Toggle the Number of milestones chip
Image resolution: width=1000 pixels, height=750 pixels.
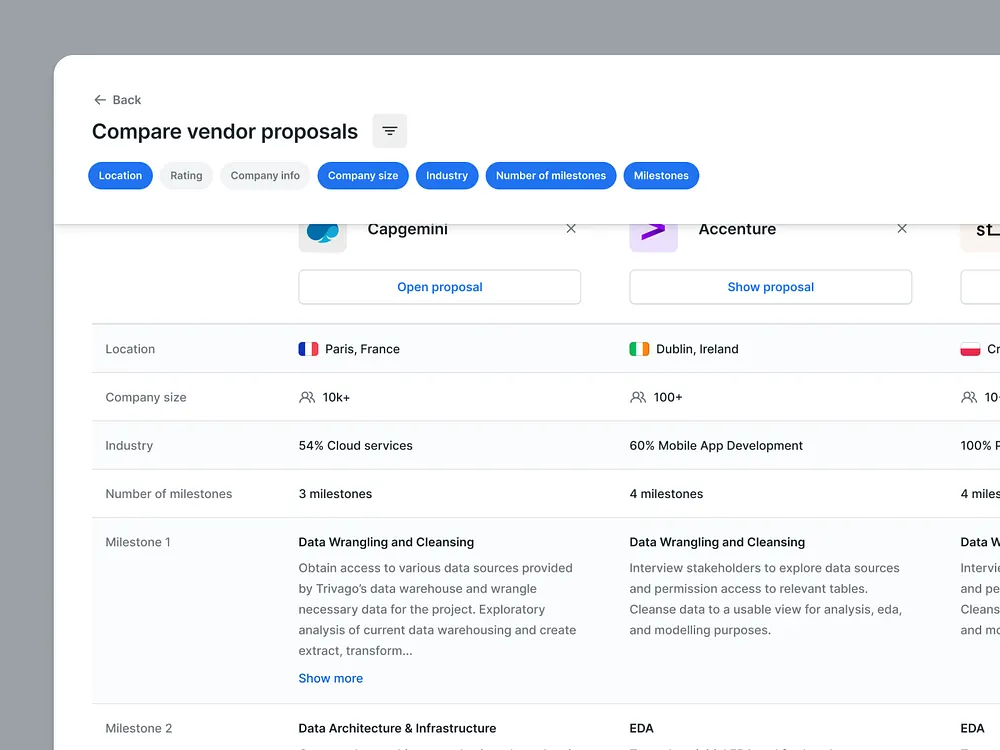point(551,175)
